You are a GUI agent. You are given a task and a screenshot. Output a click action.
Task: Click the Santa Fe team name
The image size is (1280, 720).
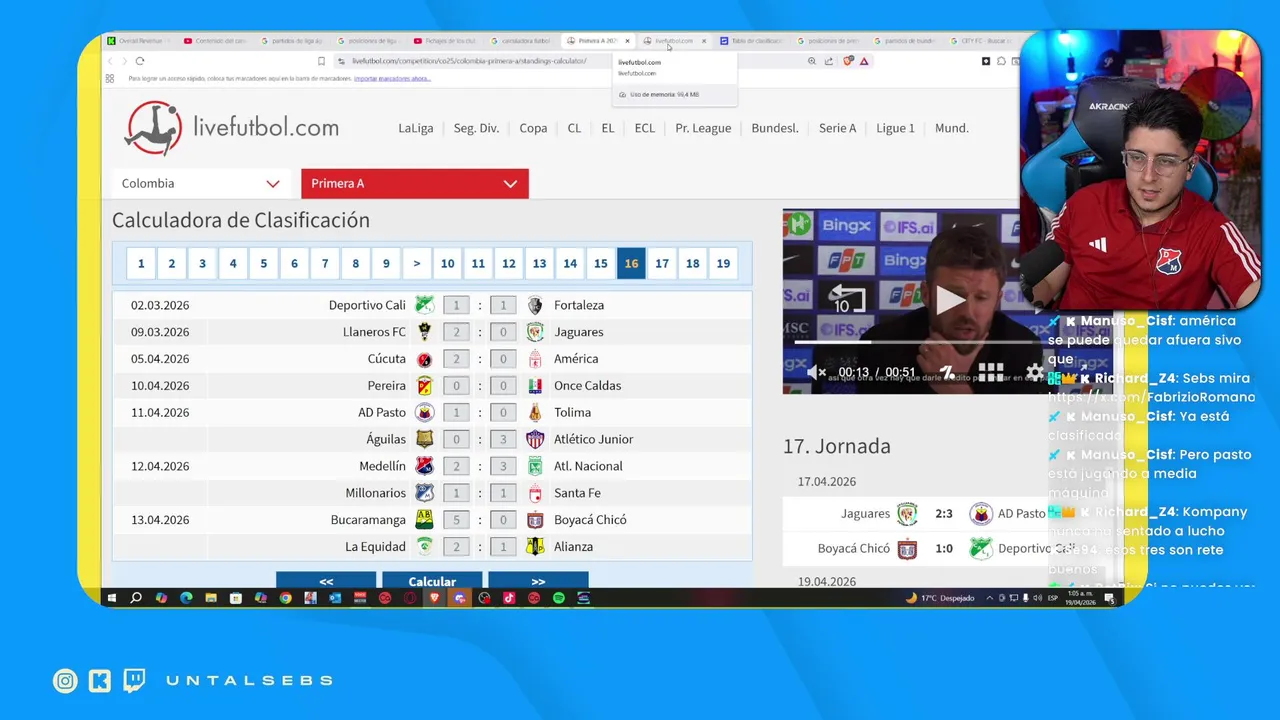click(577, 493)
